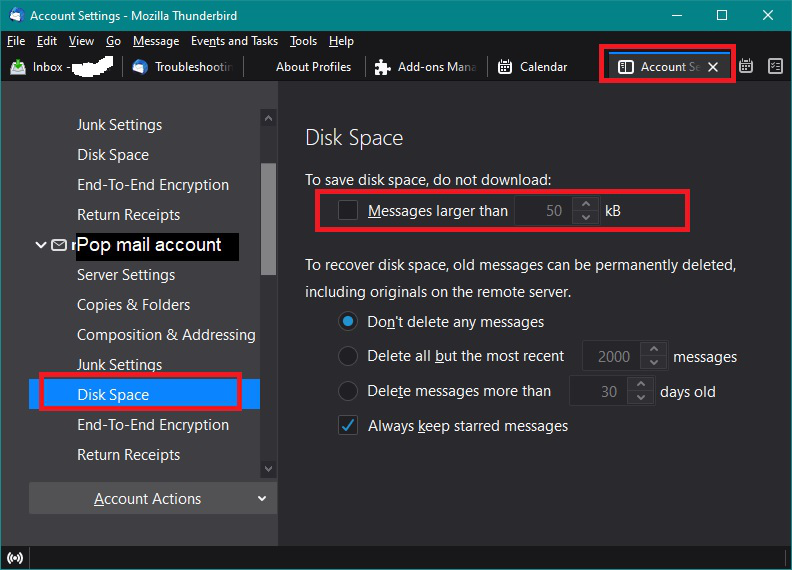The height and width of the screenshot is (570, 792).
Task: Increase the days old value
Action: 640,384
